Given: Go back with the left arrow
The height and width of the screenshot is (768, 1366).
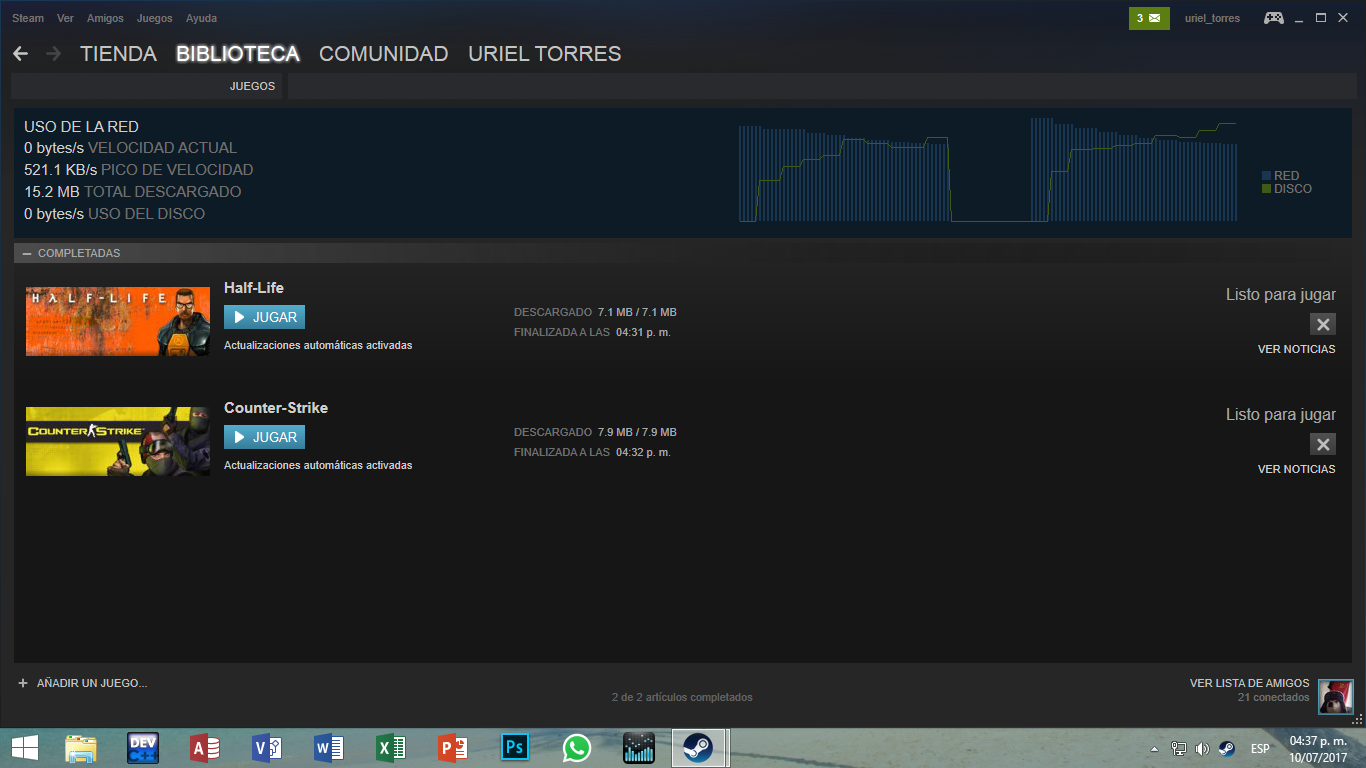Looking at the screenshot, I should pos(20,54).
